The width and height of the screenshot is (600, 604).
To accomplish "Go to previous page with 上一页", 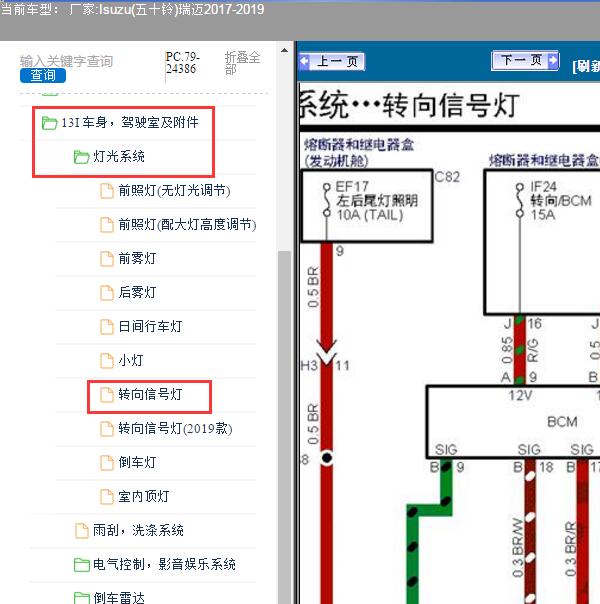I will click(332, 61).
